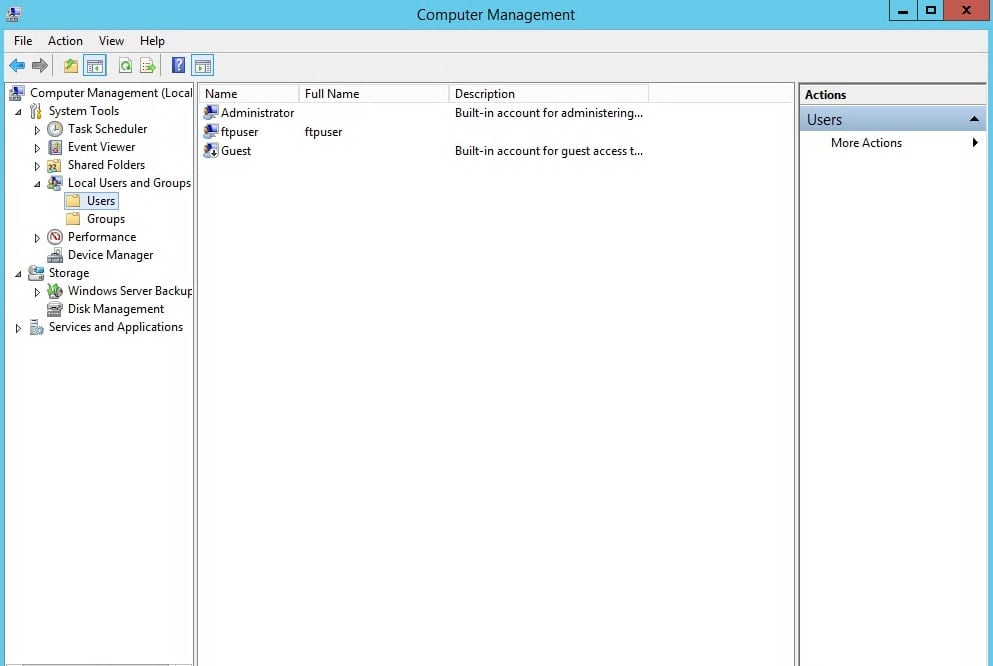Open Help via blue question-mark icon
Viewport: 993px width, 666px height.
pos(179,65)
